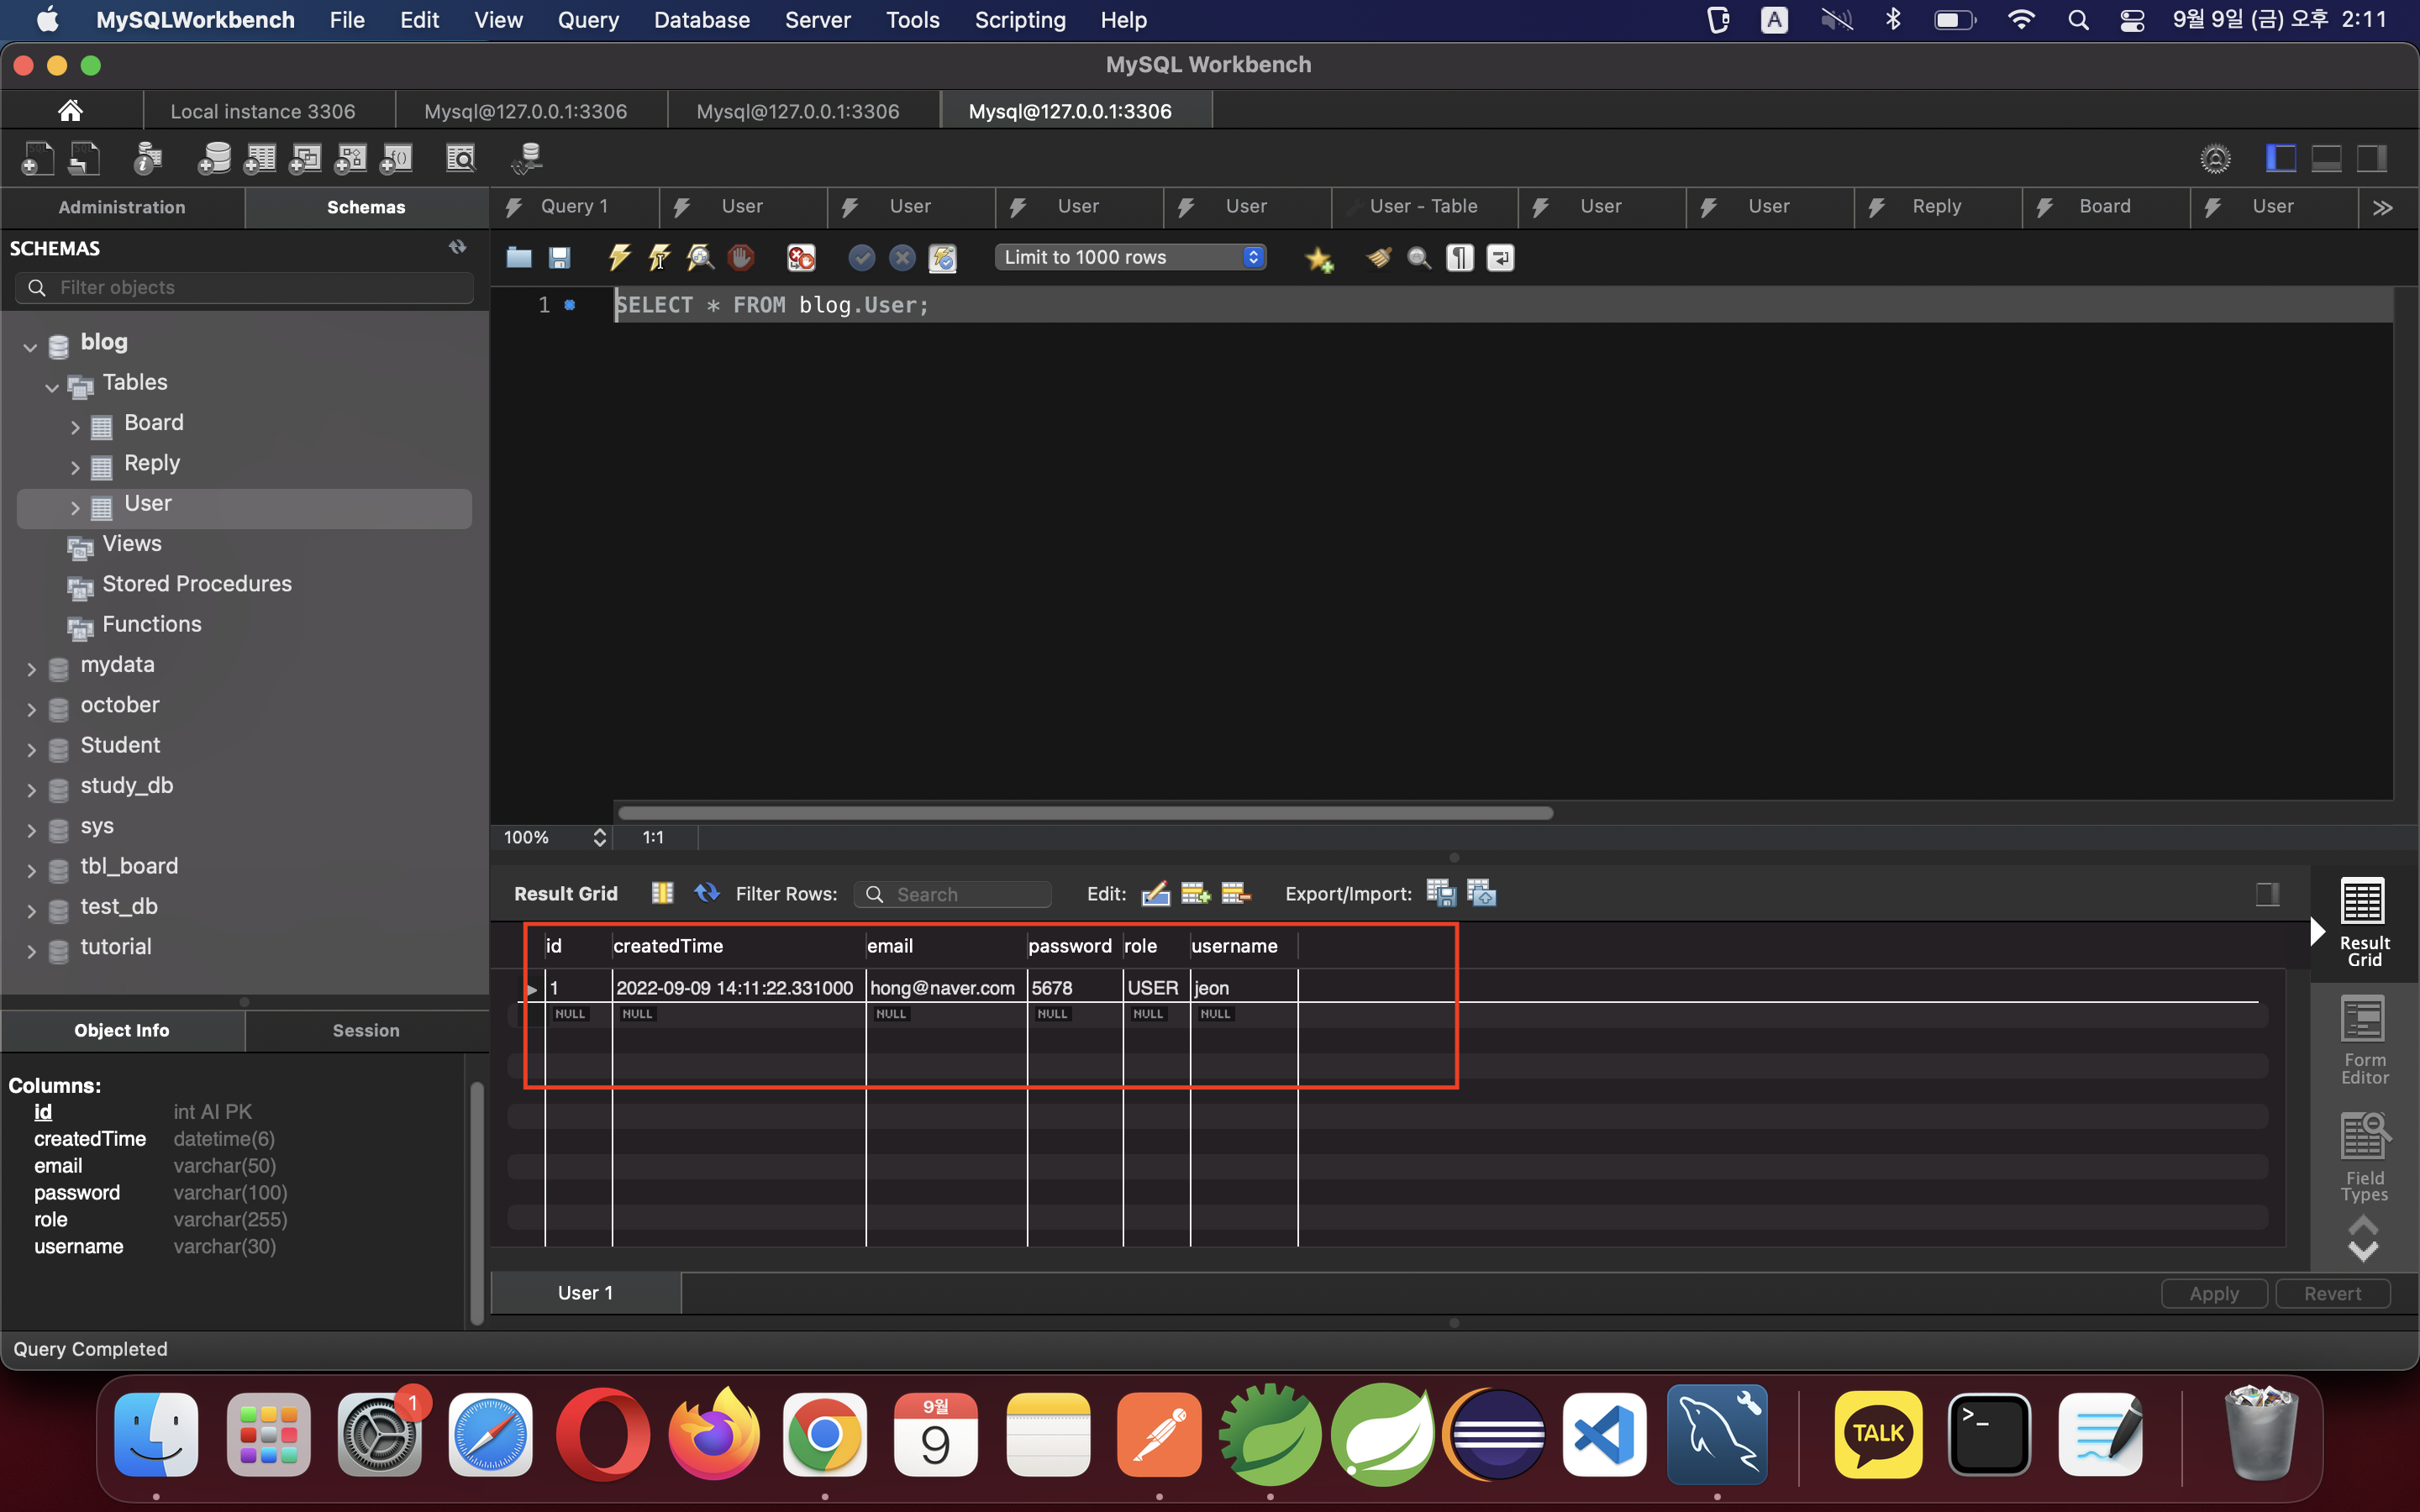Viewport: 2420px width, 1512px height.
Task: Open Query 1 editor tab
Action: point(574,206)
